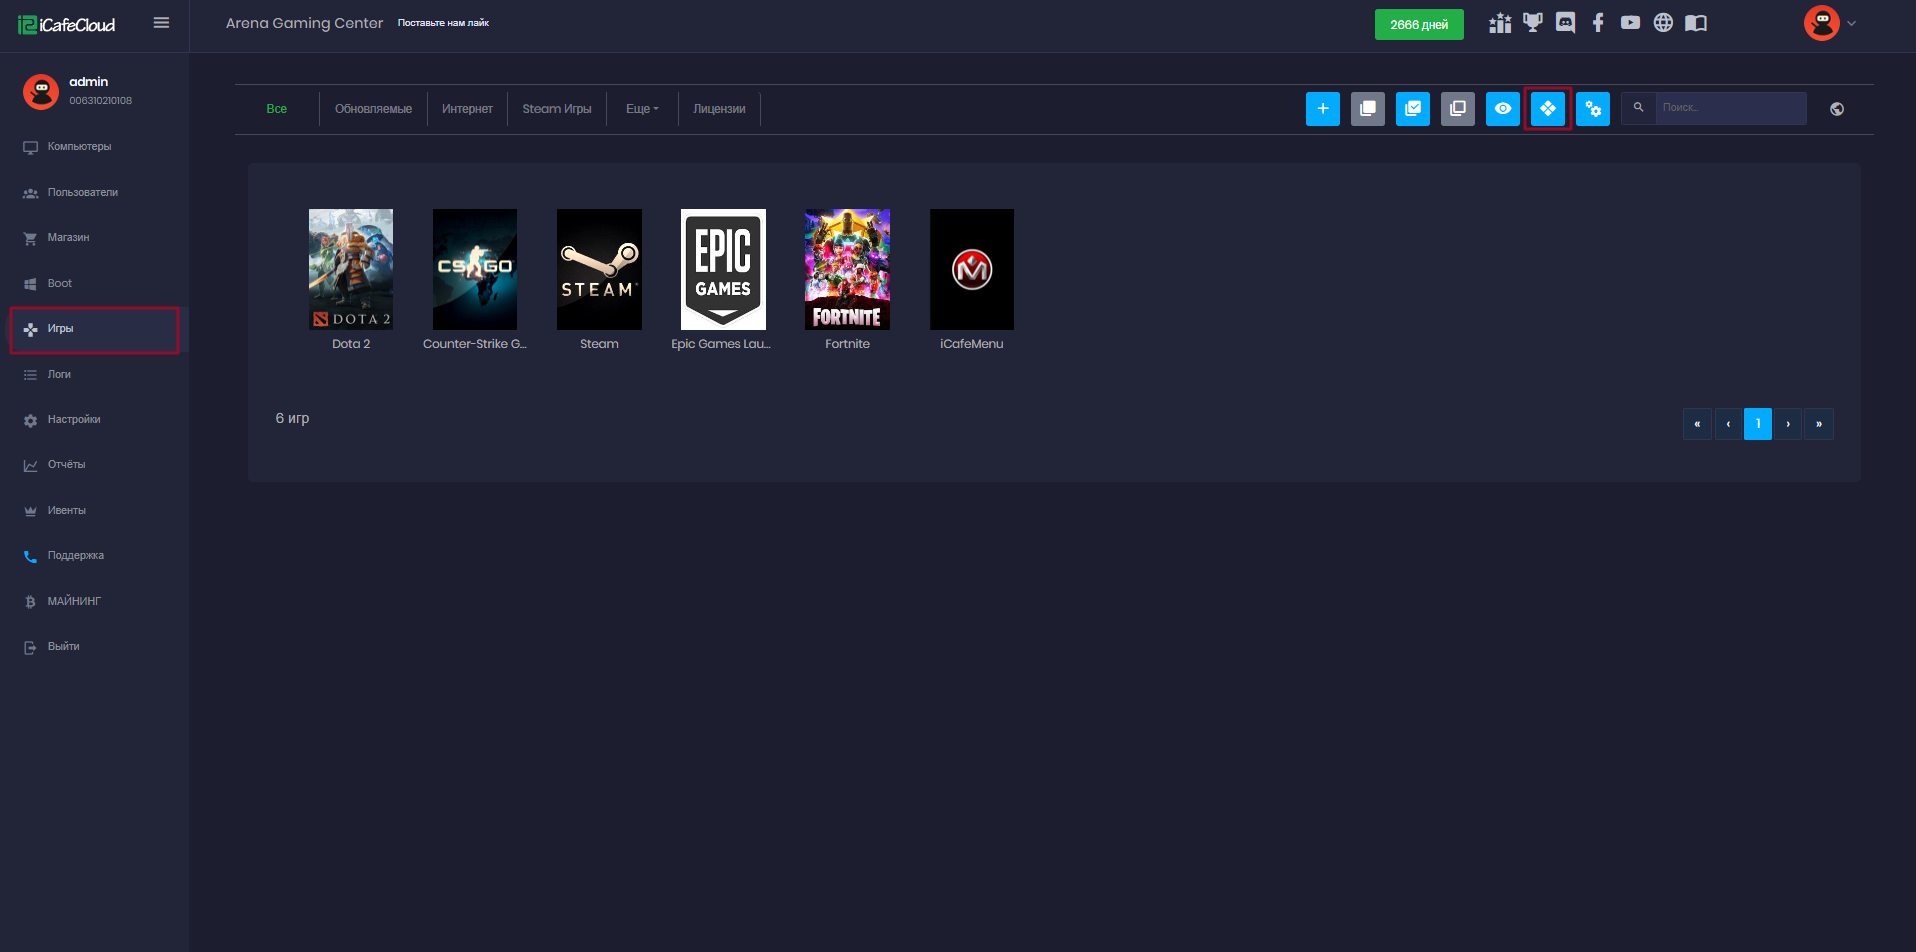
Task: Go to last page with » button
Action: coord(1819,424)
